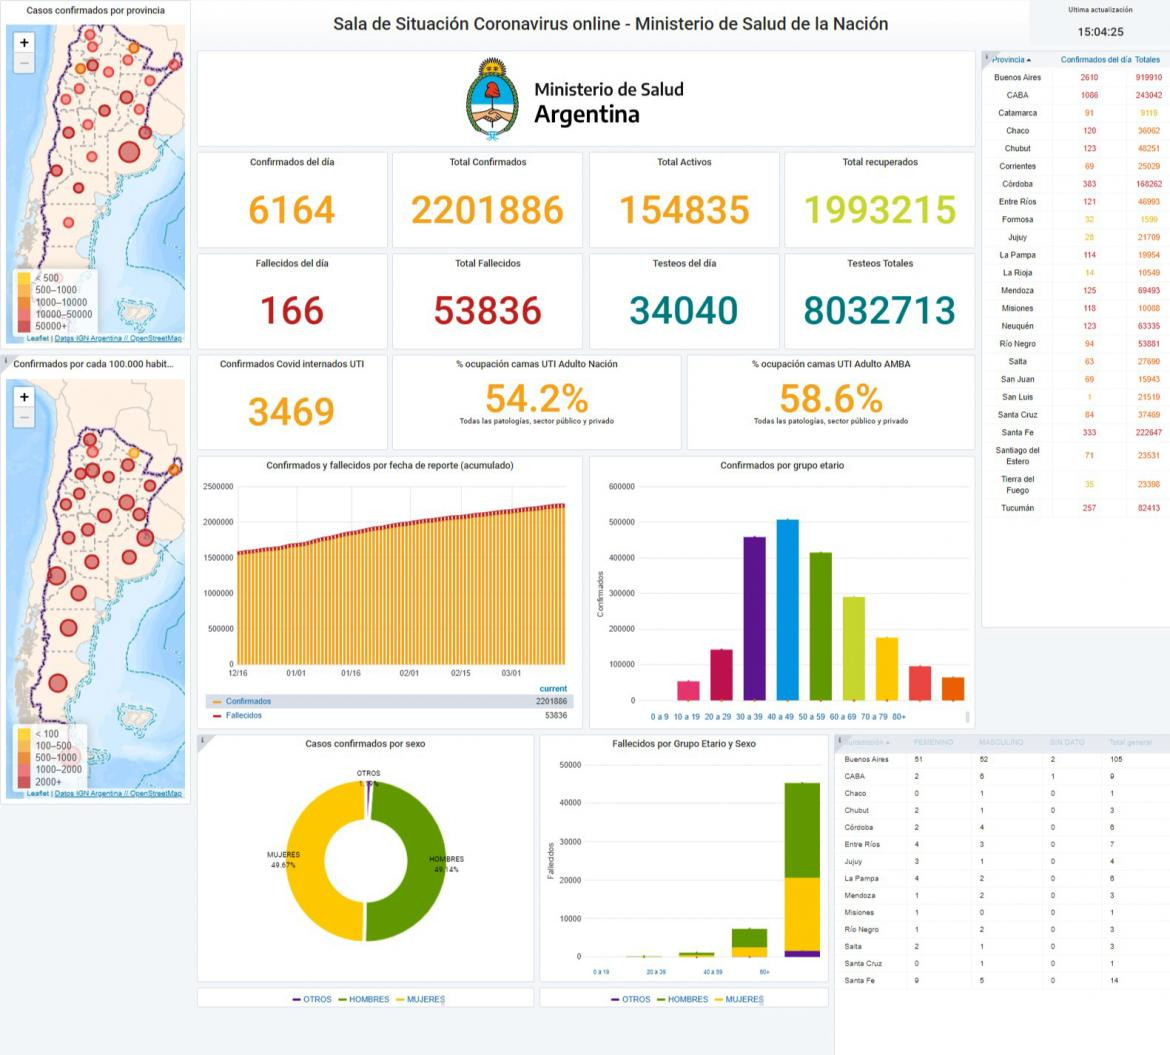Click the 'Tucumán' province cell

(1017, 508)
